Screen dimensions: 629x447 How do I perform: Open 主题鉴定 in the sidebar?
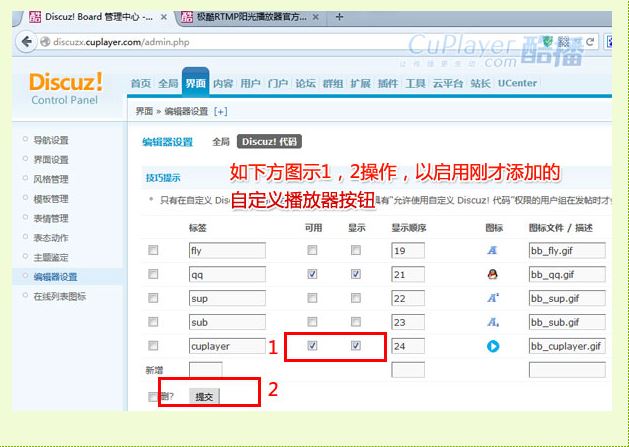point(51,257)
